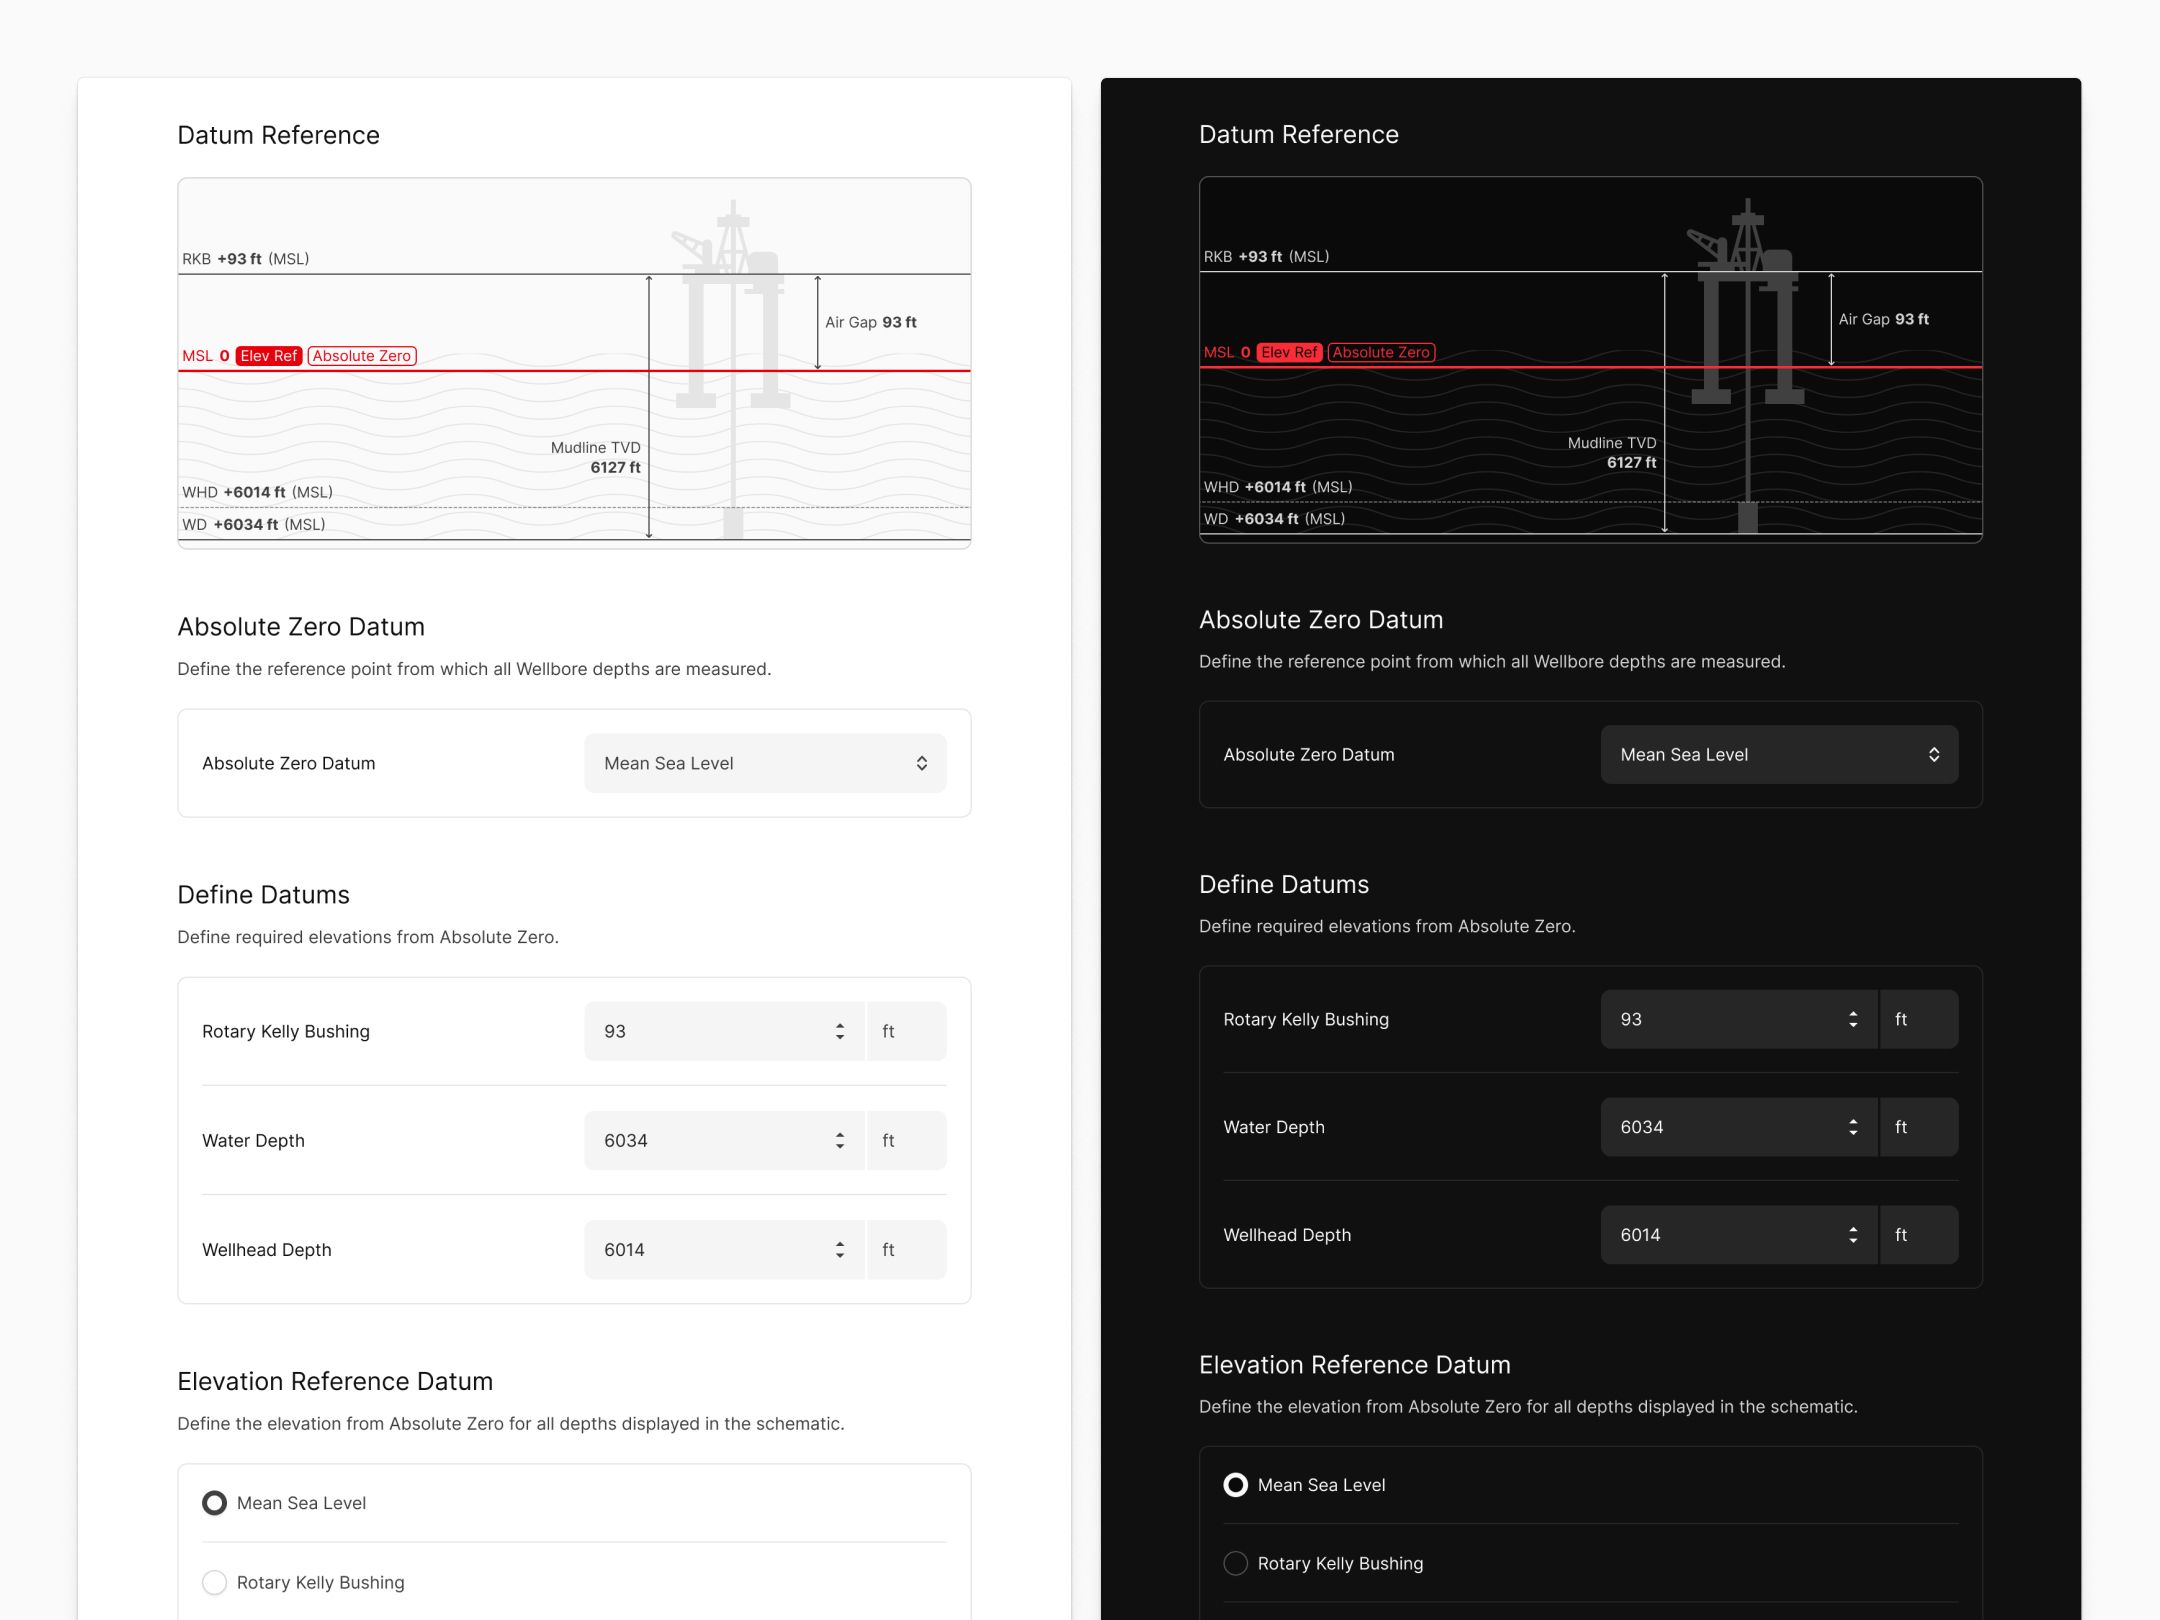2160x1620 pixels.
Task: Decrement dark theme Water Depth stepper
Action: click(1852, 1134)
